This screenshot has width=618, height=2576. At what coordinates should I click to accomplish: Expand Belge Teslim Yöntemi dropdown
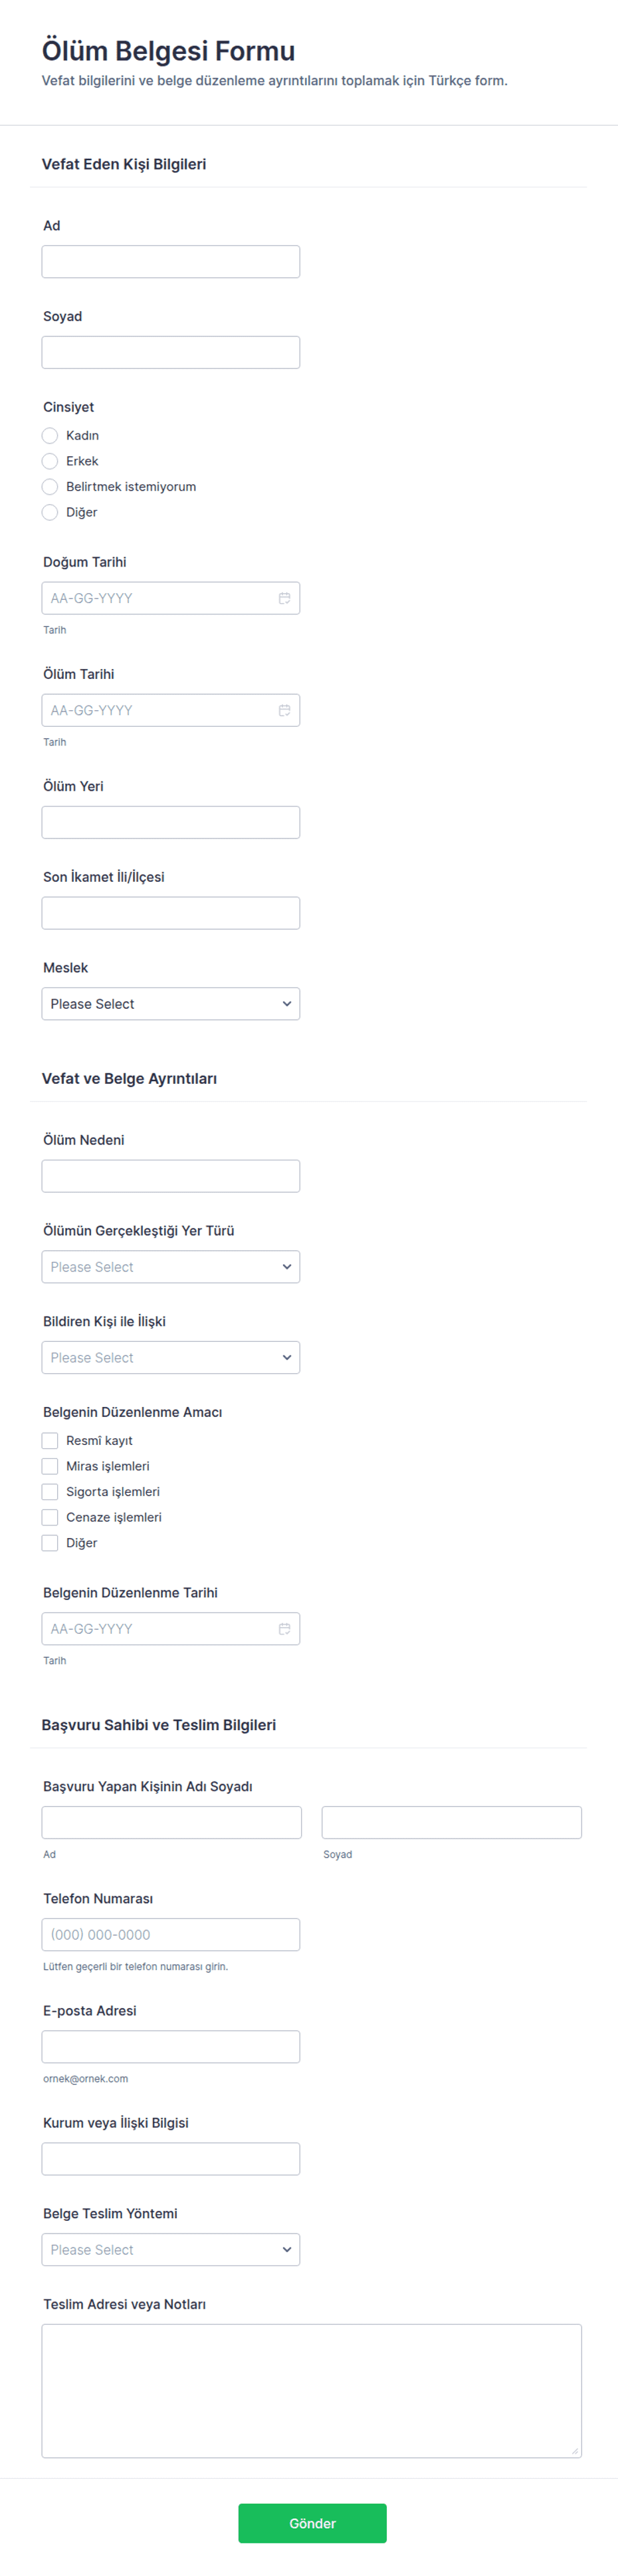point(170,2249)
